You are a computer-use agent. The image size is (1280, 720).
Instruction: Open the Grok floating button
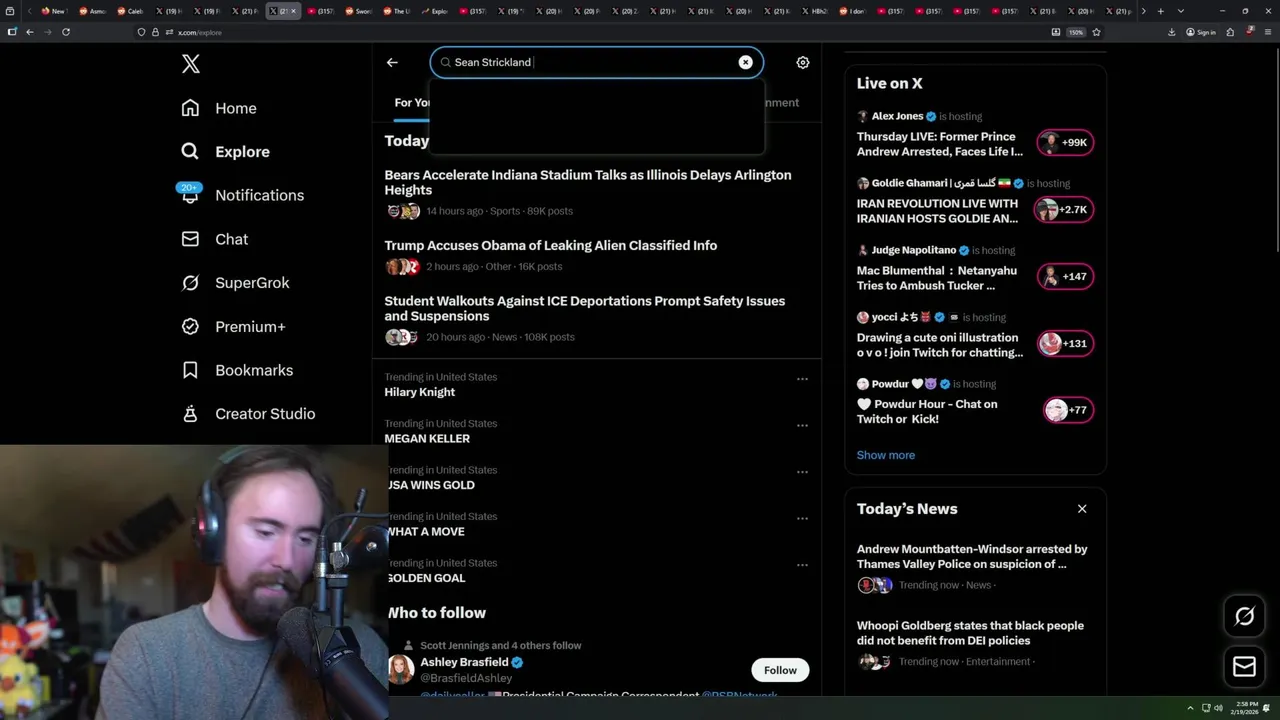(1244, 616)
